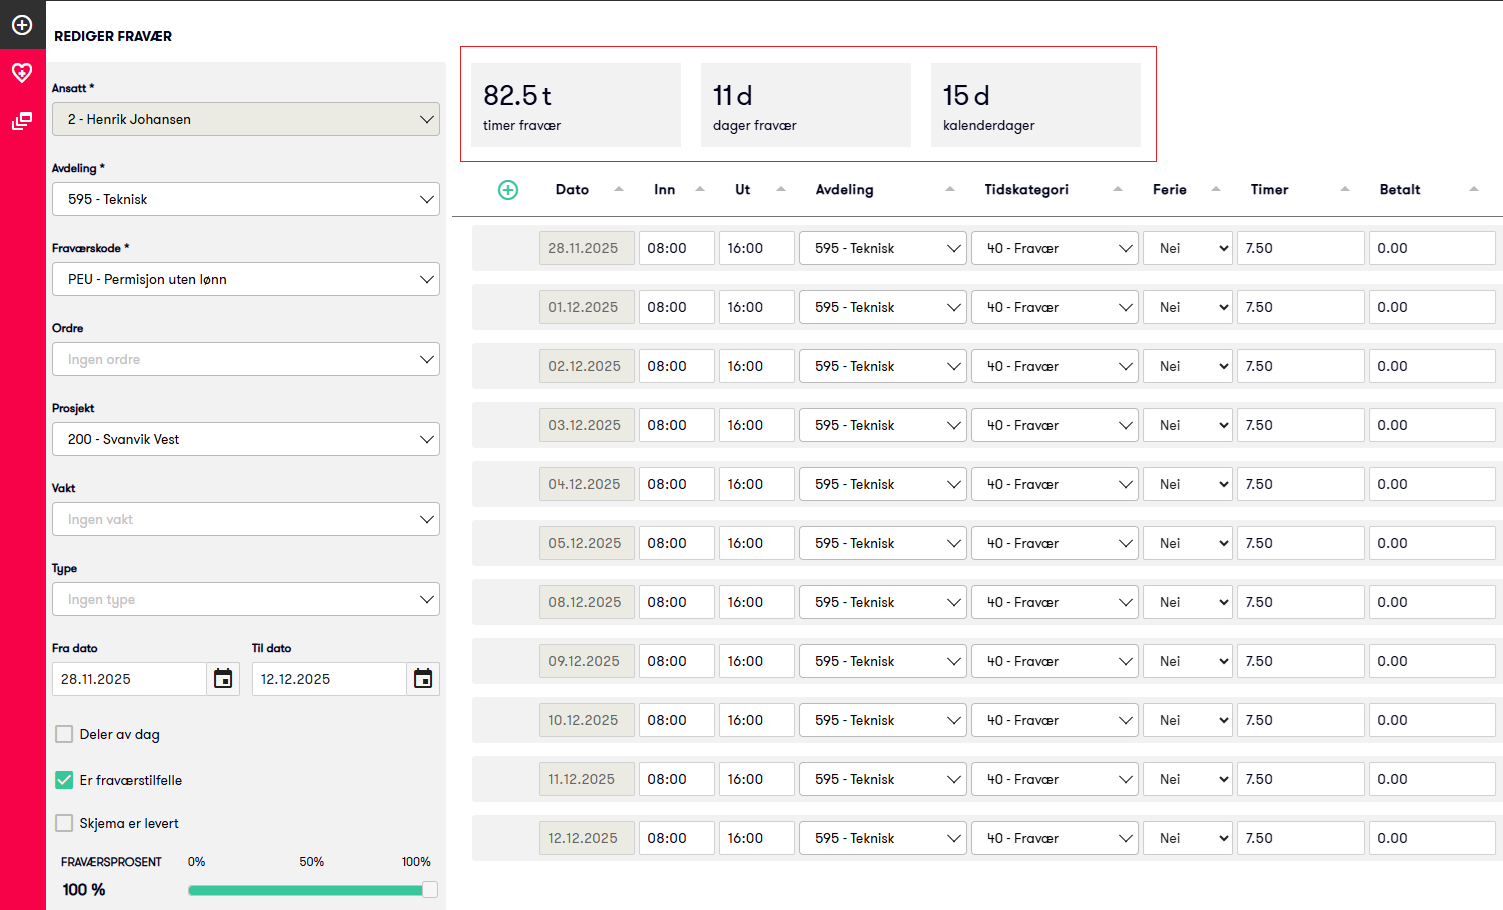The height and width of the screenshot is (910, 1503).
Task: Click the Avdeling column header in table
Action: tap(844, 190)
